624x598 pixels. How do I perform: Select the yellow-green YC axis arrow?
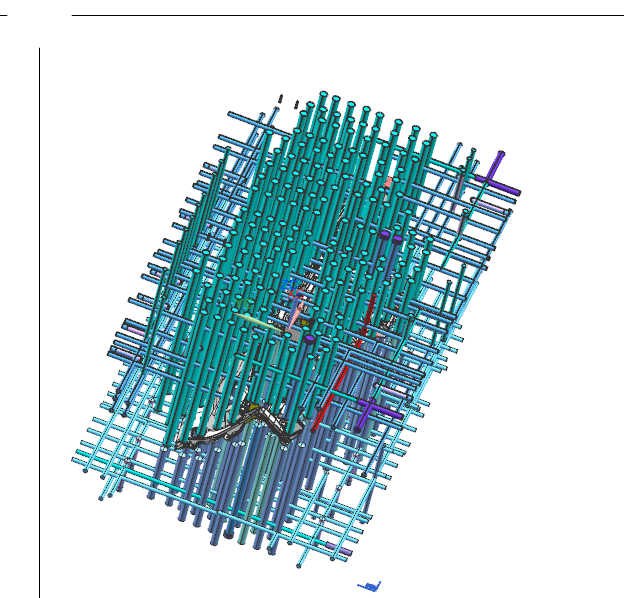258,322
